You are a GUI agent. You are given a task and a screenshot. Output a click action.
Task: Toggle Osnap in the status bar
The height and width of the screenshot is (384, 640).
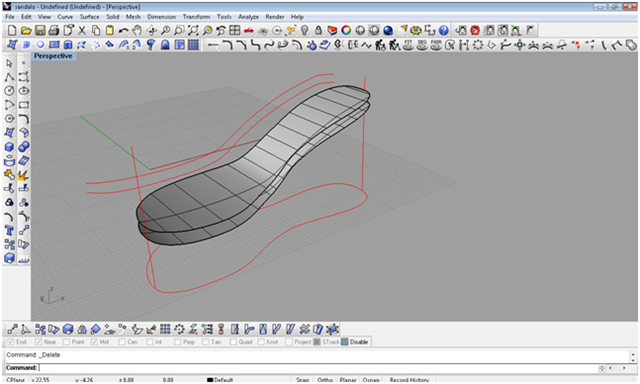point(371,380)
